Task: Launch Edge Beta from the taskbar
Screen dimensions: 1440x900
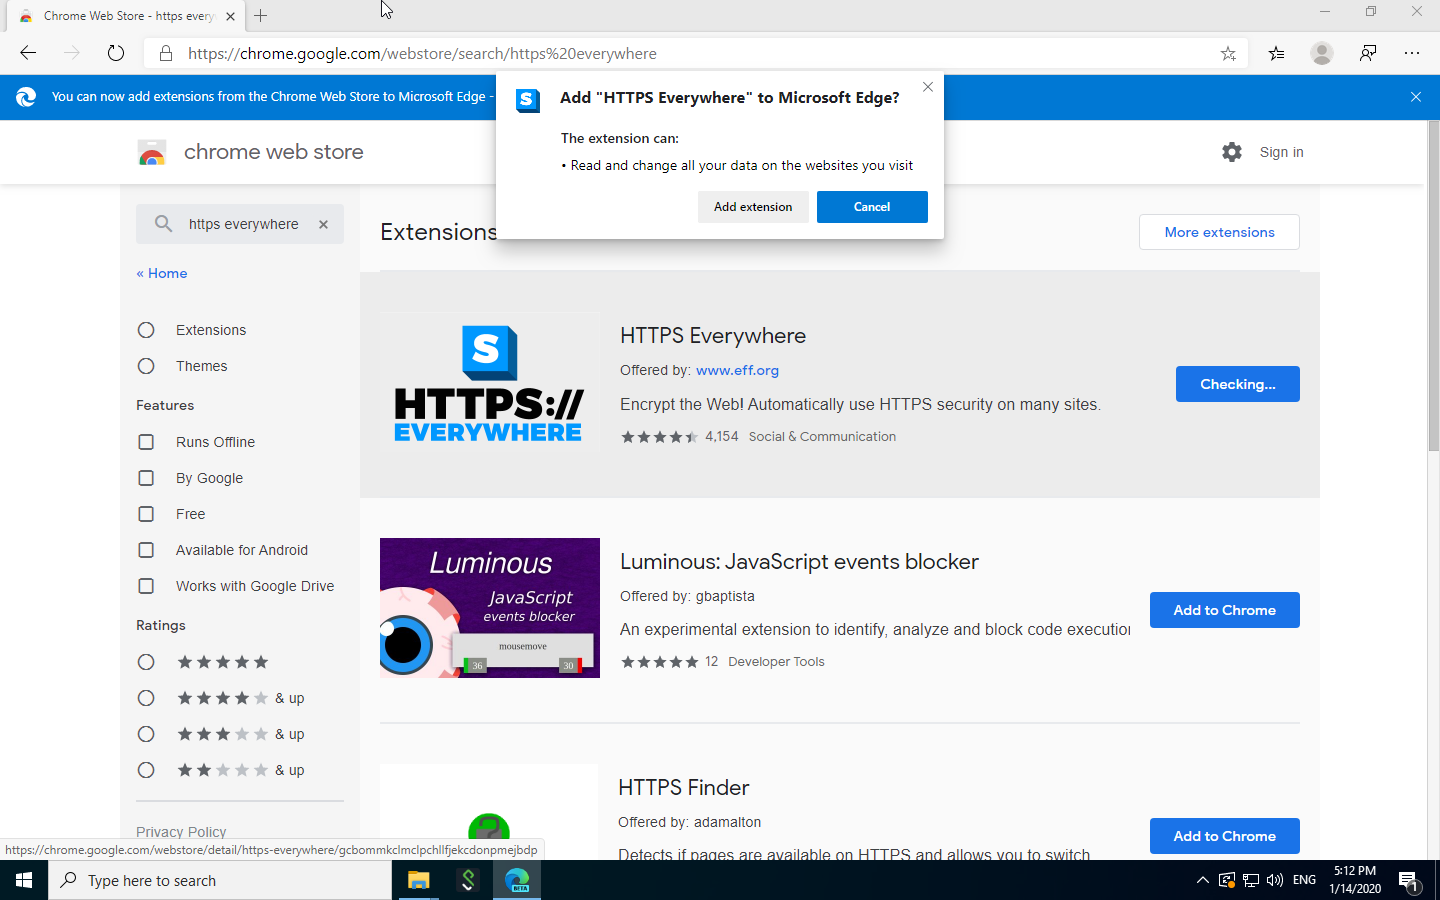Action: coord(517,880)
